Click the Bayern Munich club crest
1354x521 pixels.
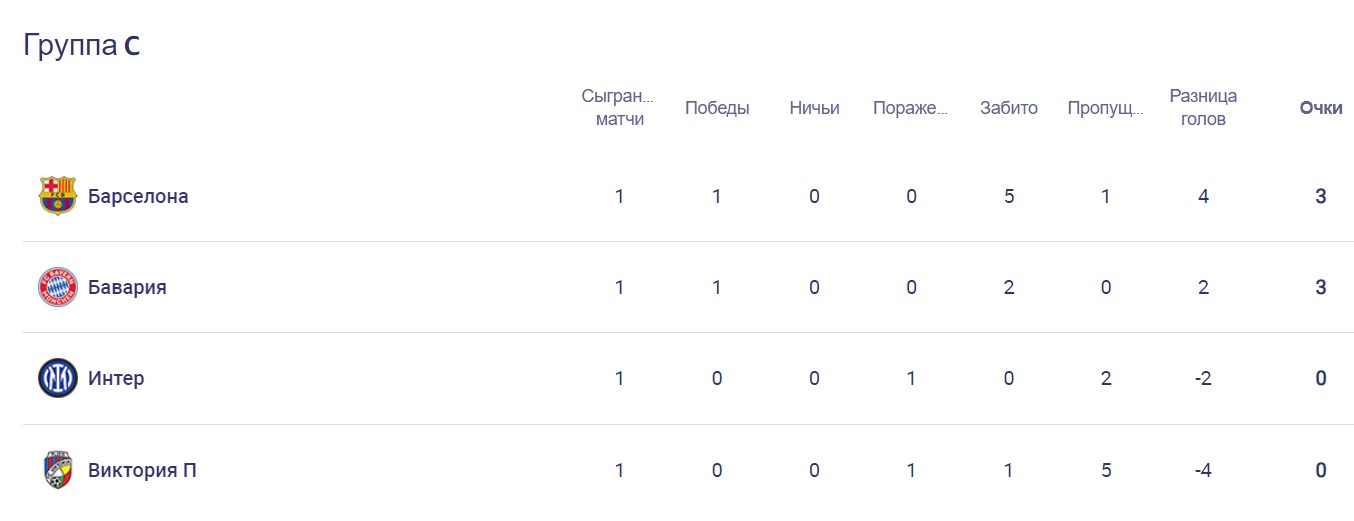57,287
